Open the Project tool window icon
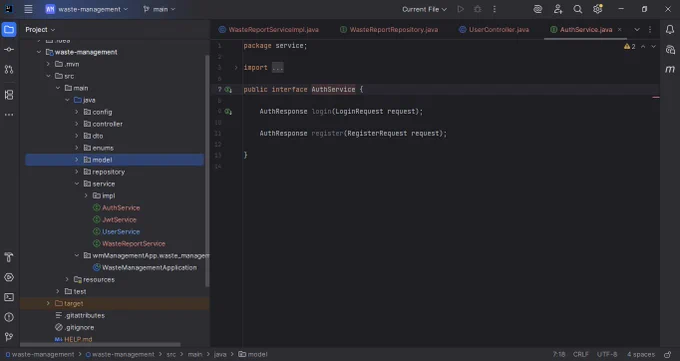680x361 pixels. [x=9, y=30]
